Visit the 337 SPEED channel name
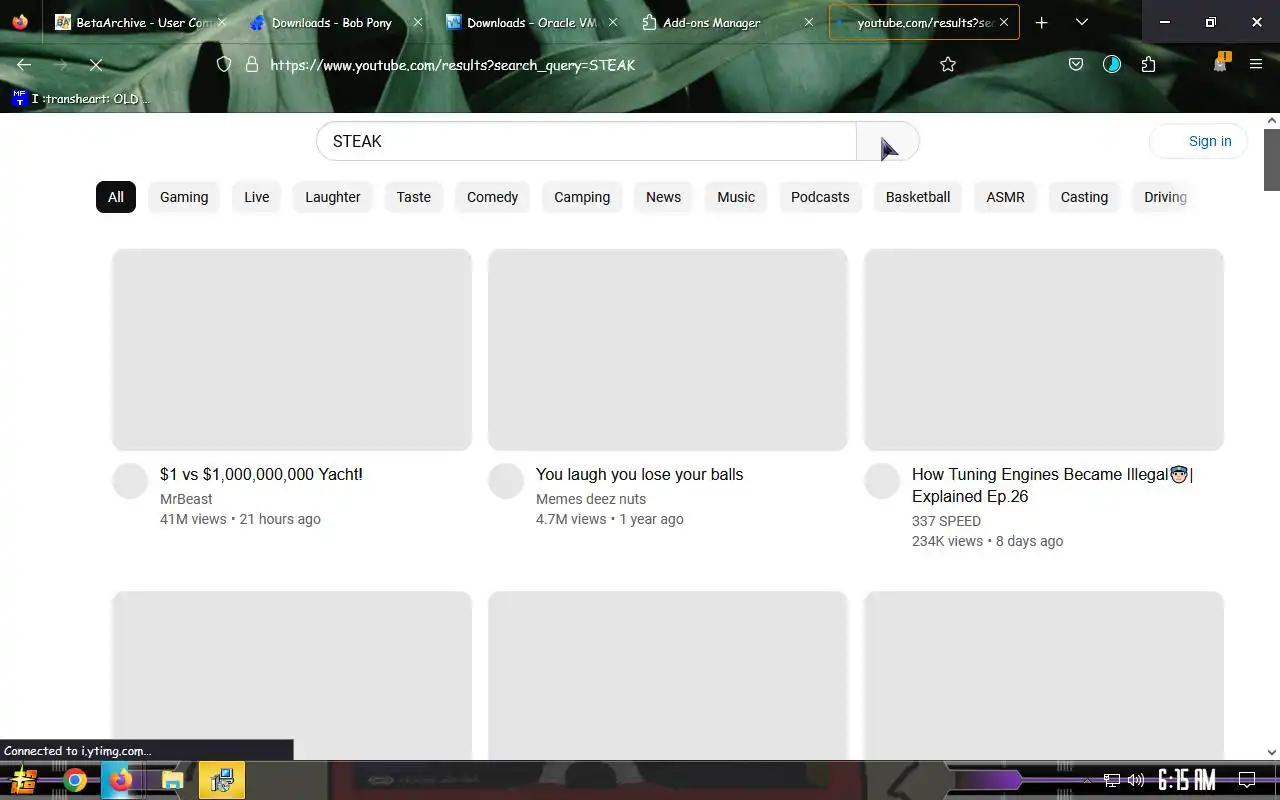Screen dimensions: 1280x800 pyautogui.click(x=946, y=521)
